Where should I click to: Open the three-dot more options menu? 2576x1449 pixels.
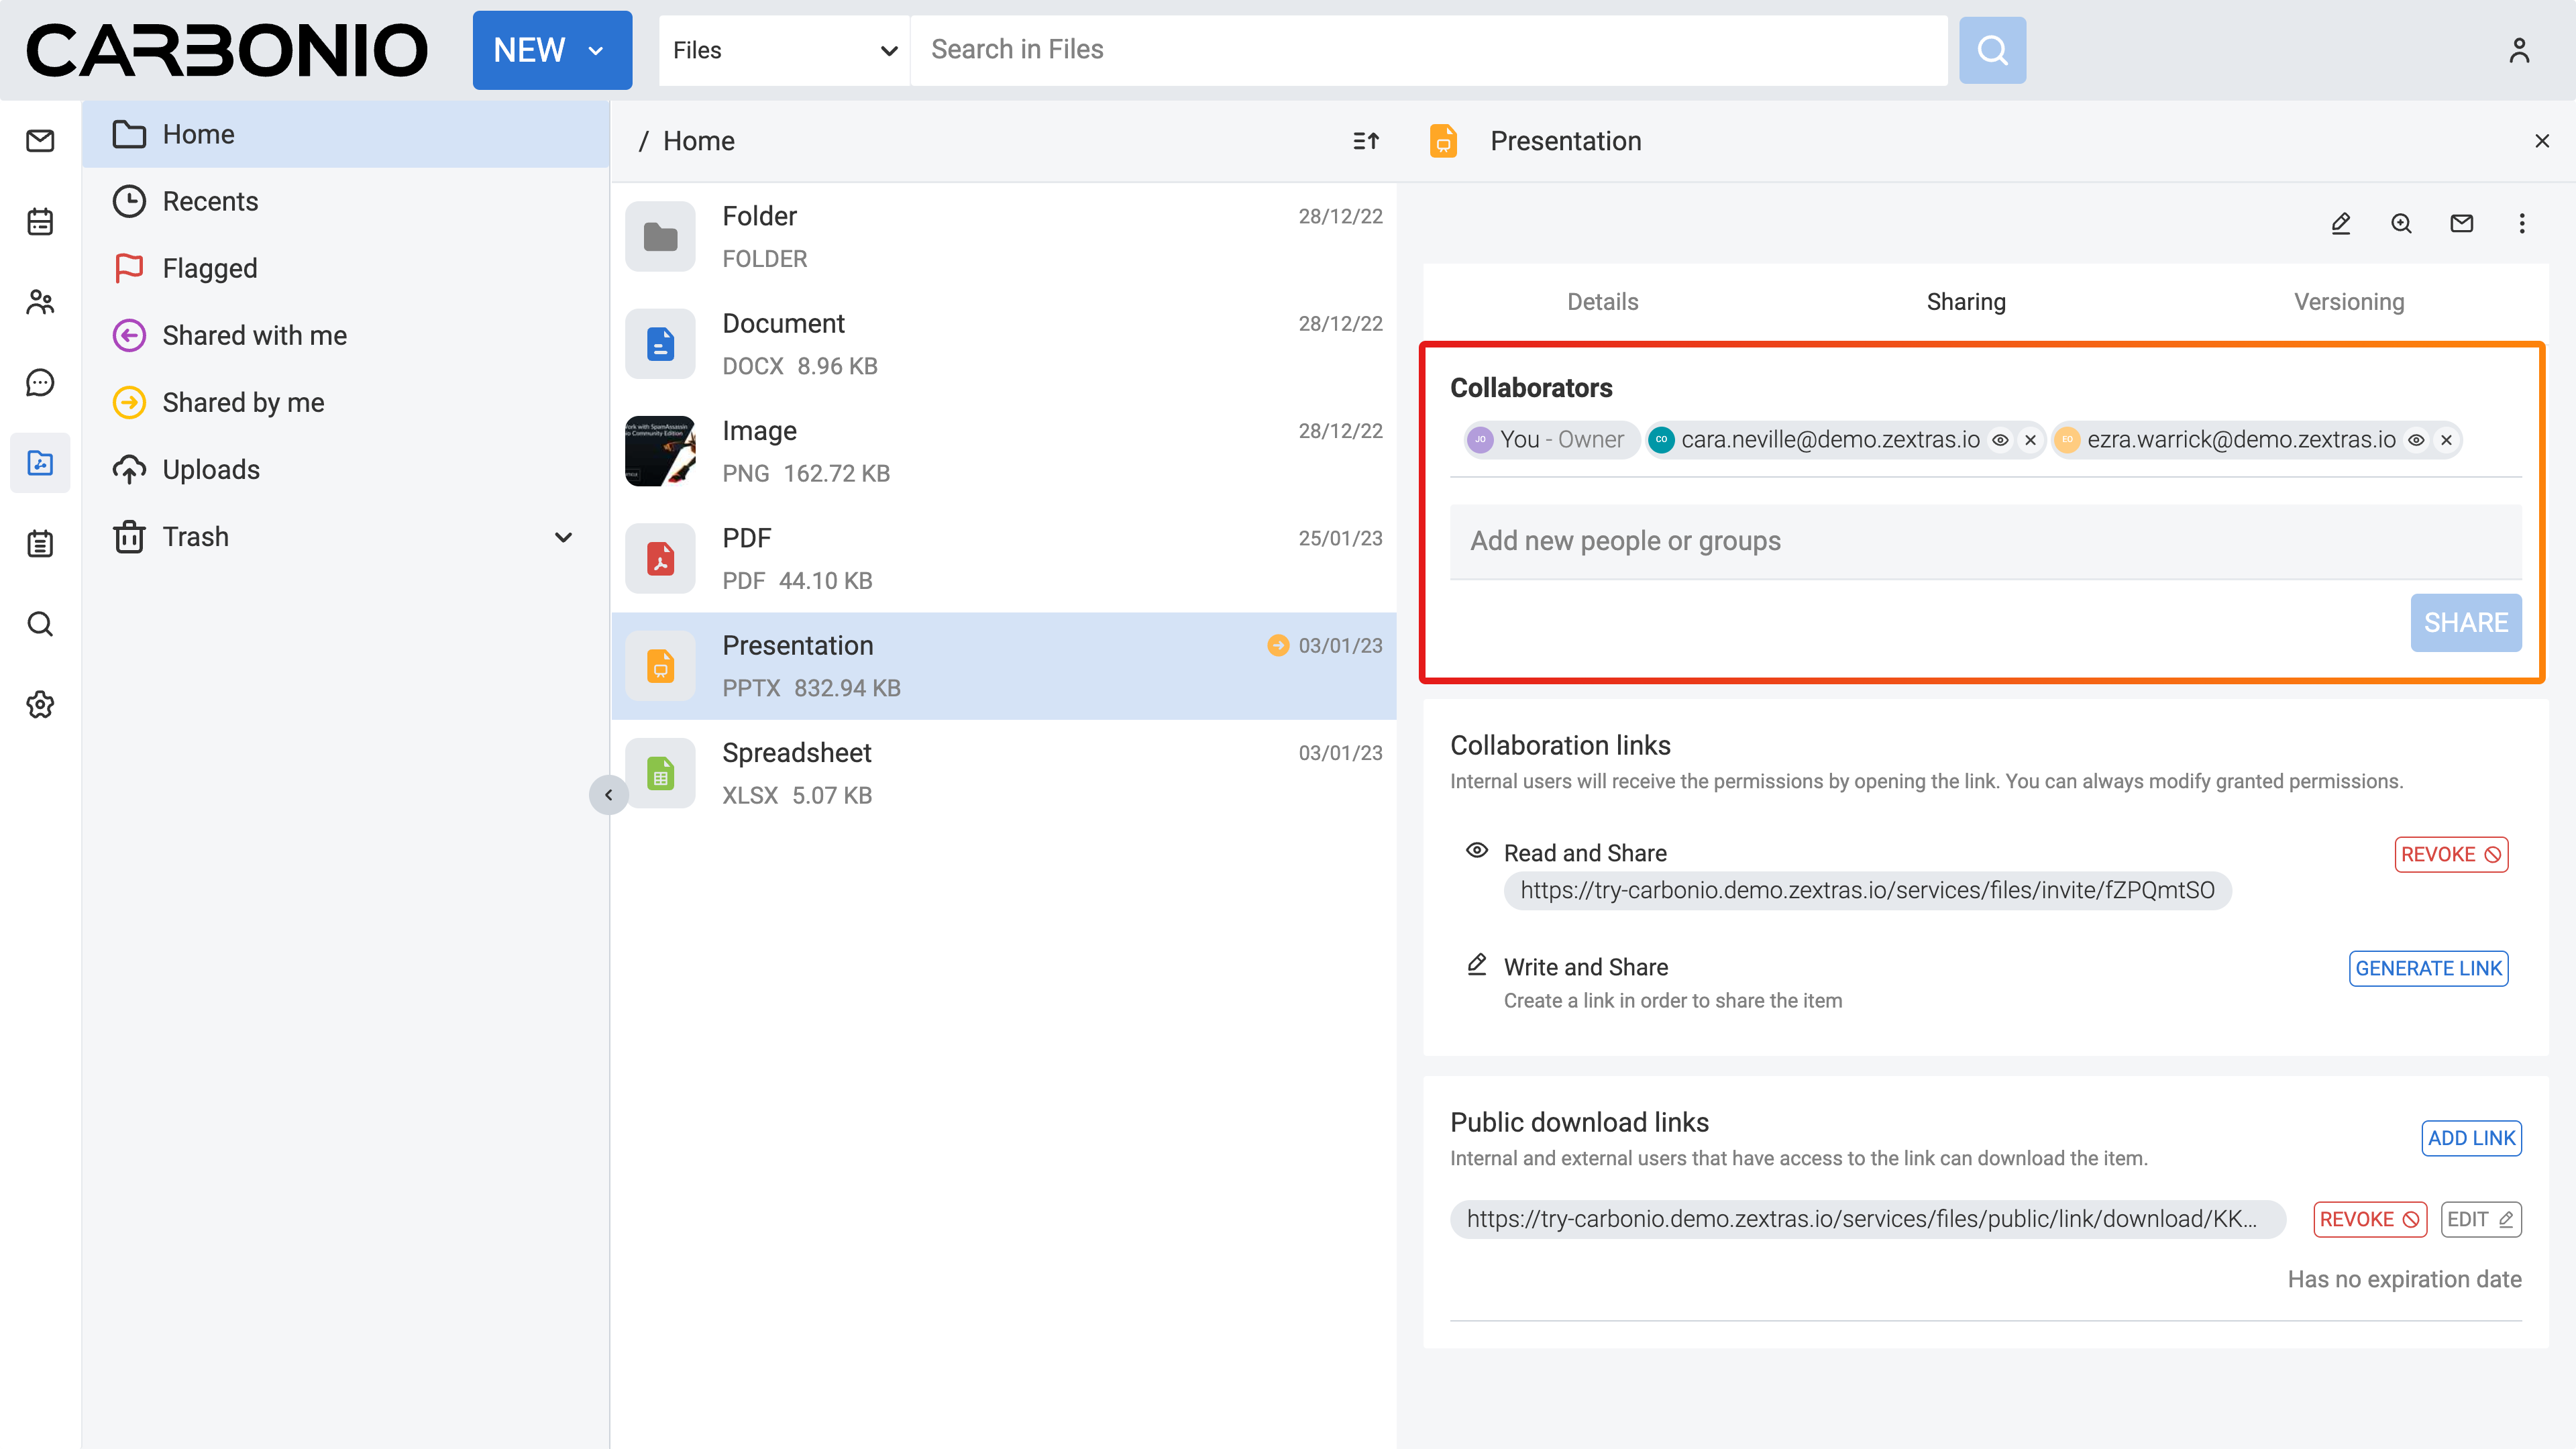pos(2521,223)
